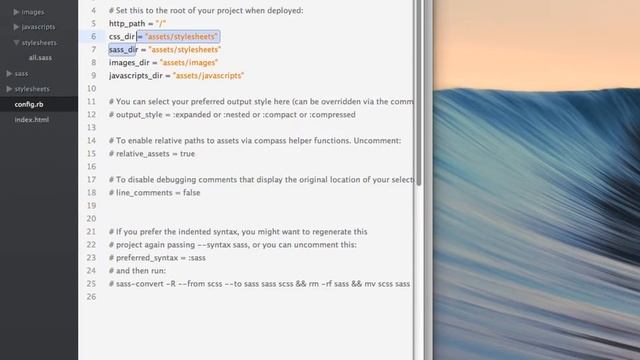Click line number 12 in gutter
Image resolution: width=640 pixels, height=360 pixels.
click(91, 115)
